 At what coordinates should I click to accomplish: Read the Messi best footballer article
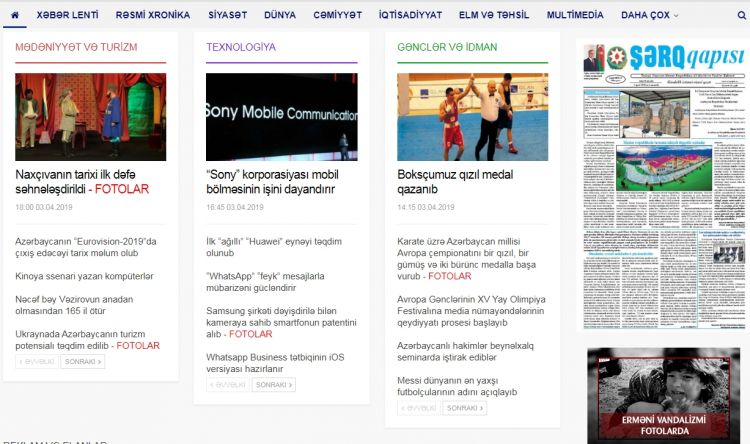point(461,386)
